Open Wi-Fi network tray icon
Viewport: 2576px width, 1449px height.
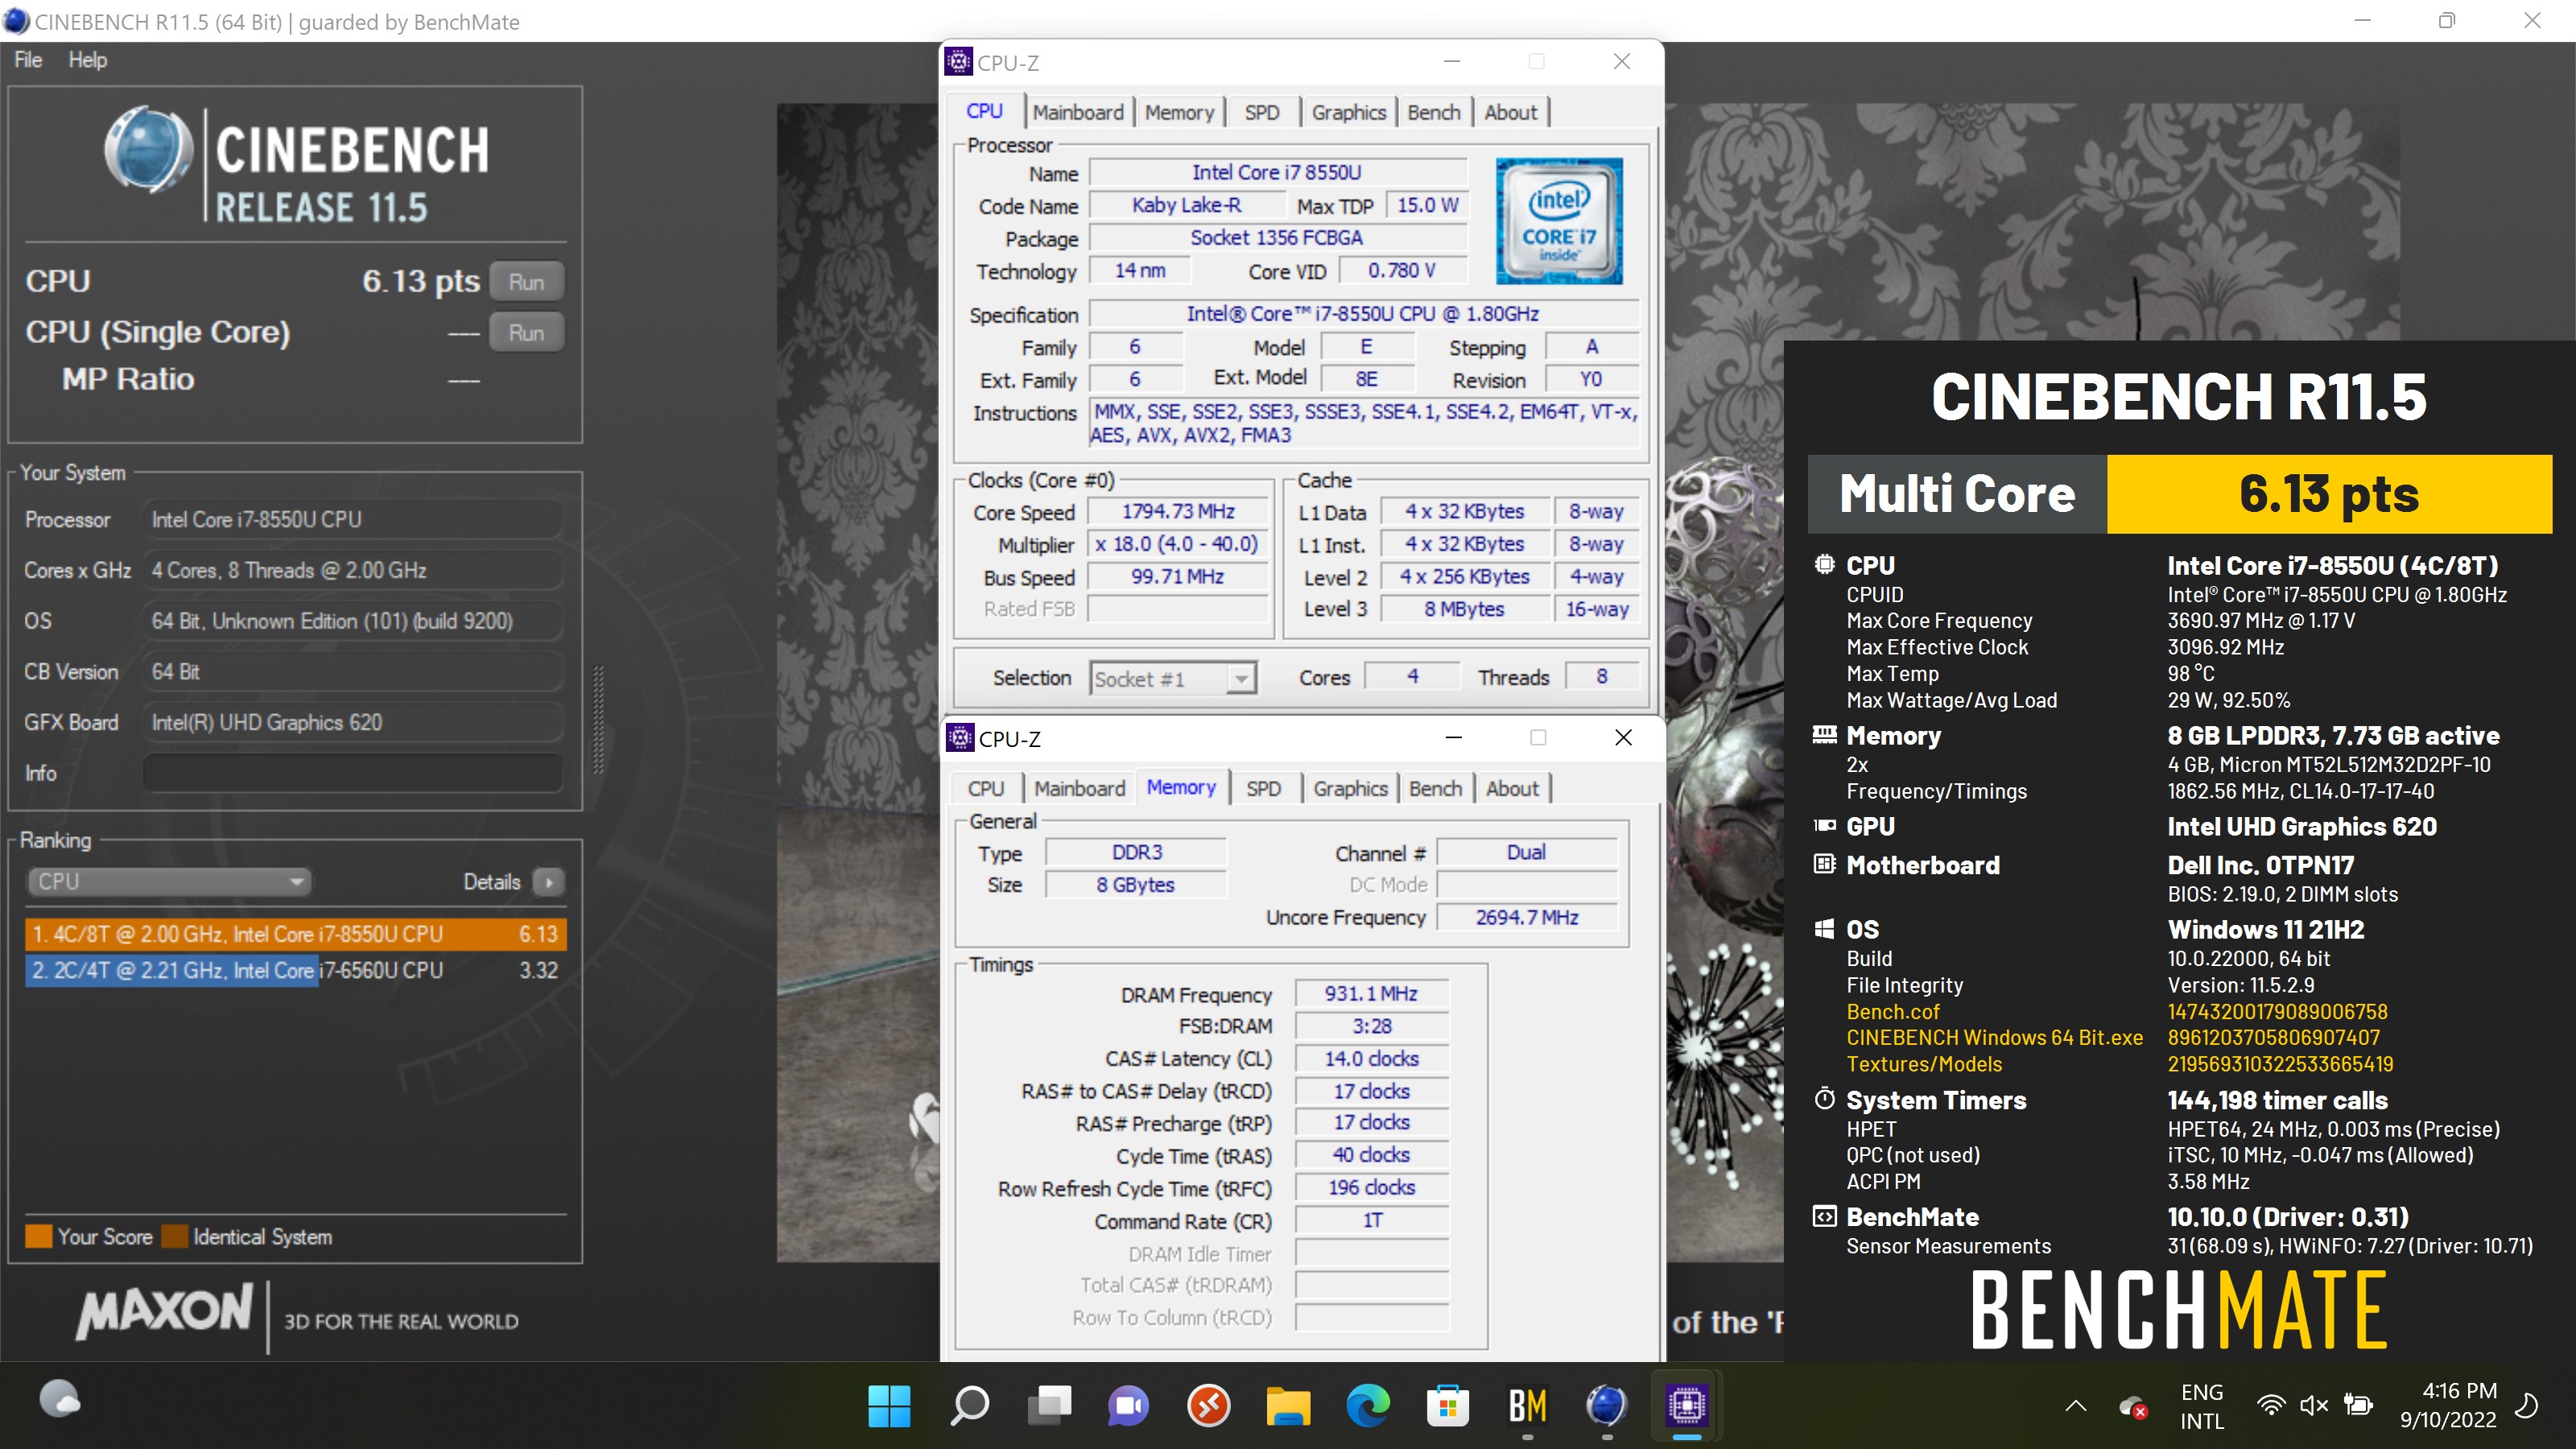pos(2271,1406)
